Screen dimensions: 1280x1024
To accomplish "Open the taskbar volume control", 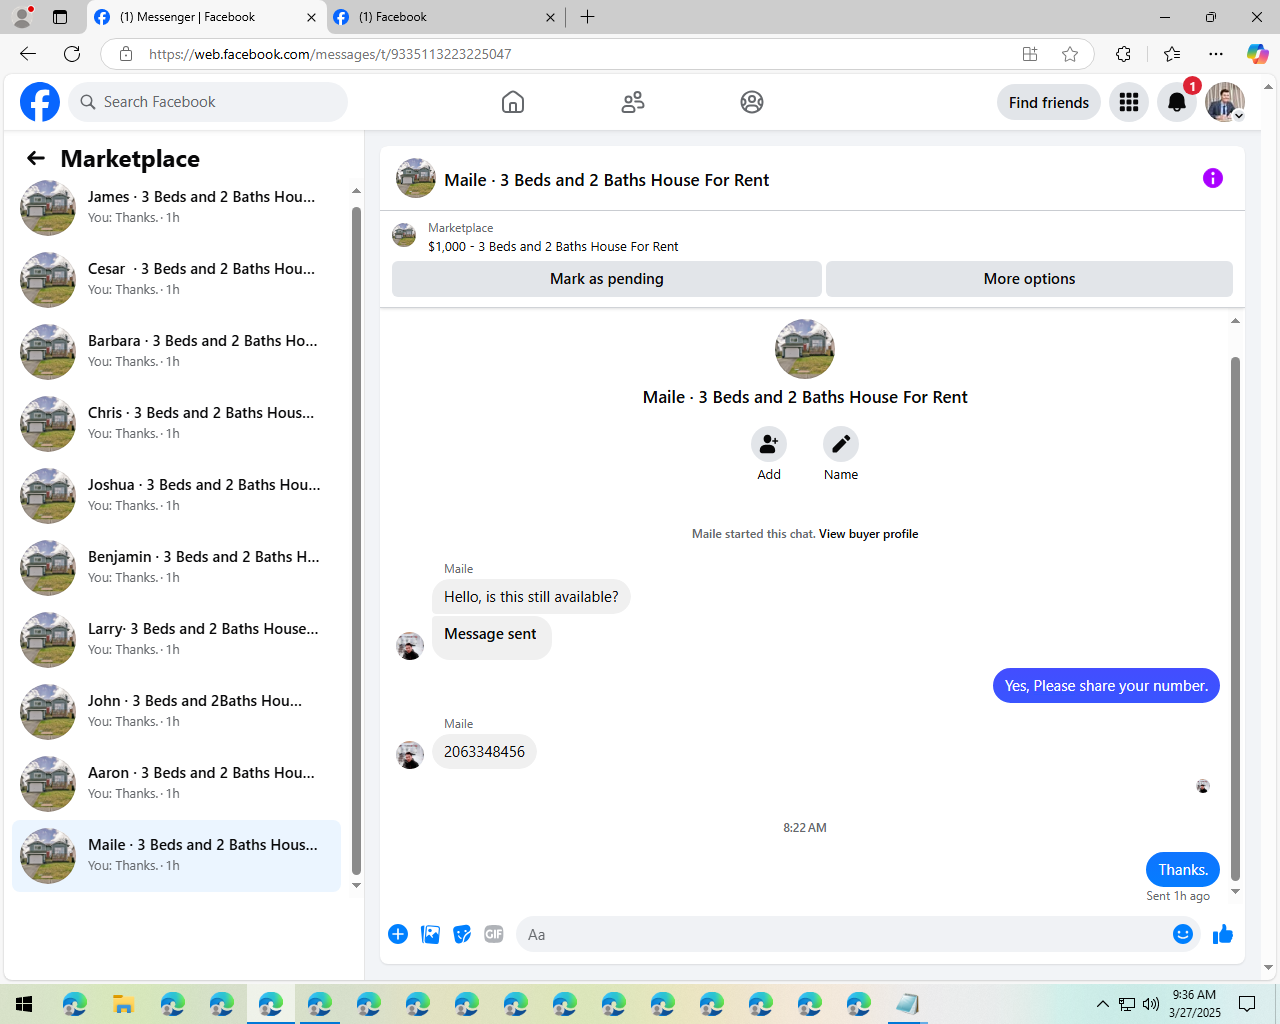I will point(1151,1004).
